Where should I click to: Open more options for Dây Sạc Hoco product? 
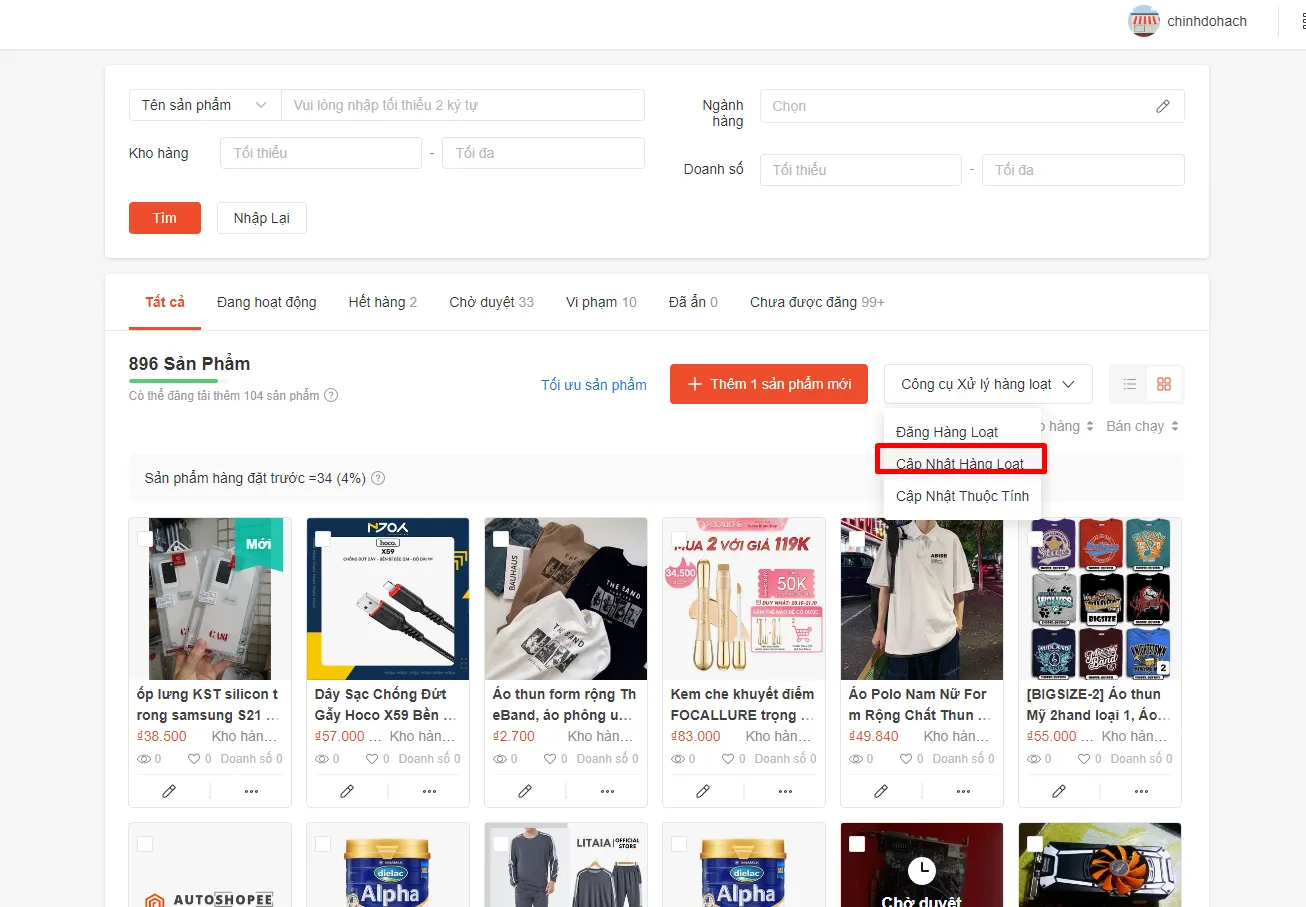[429, 791]
